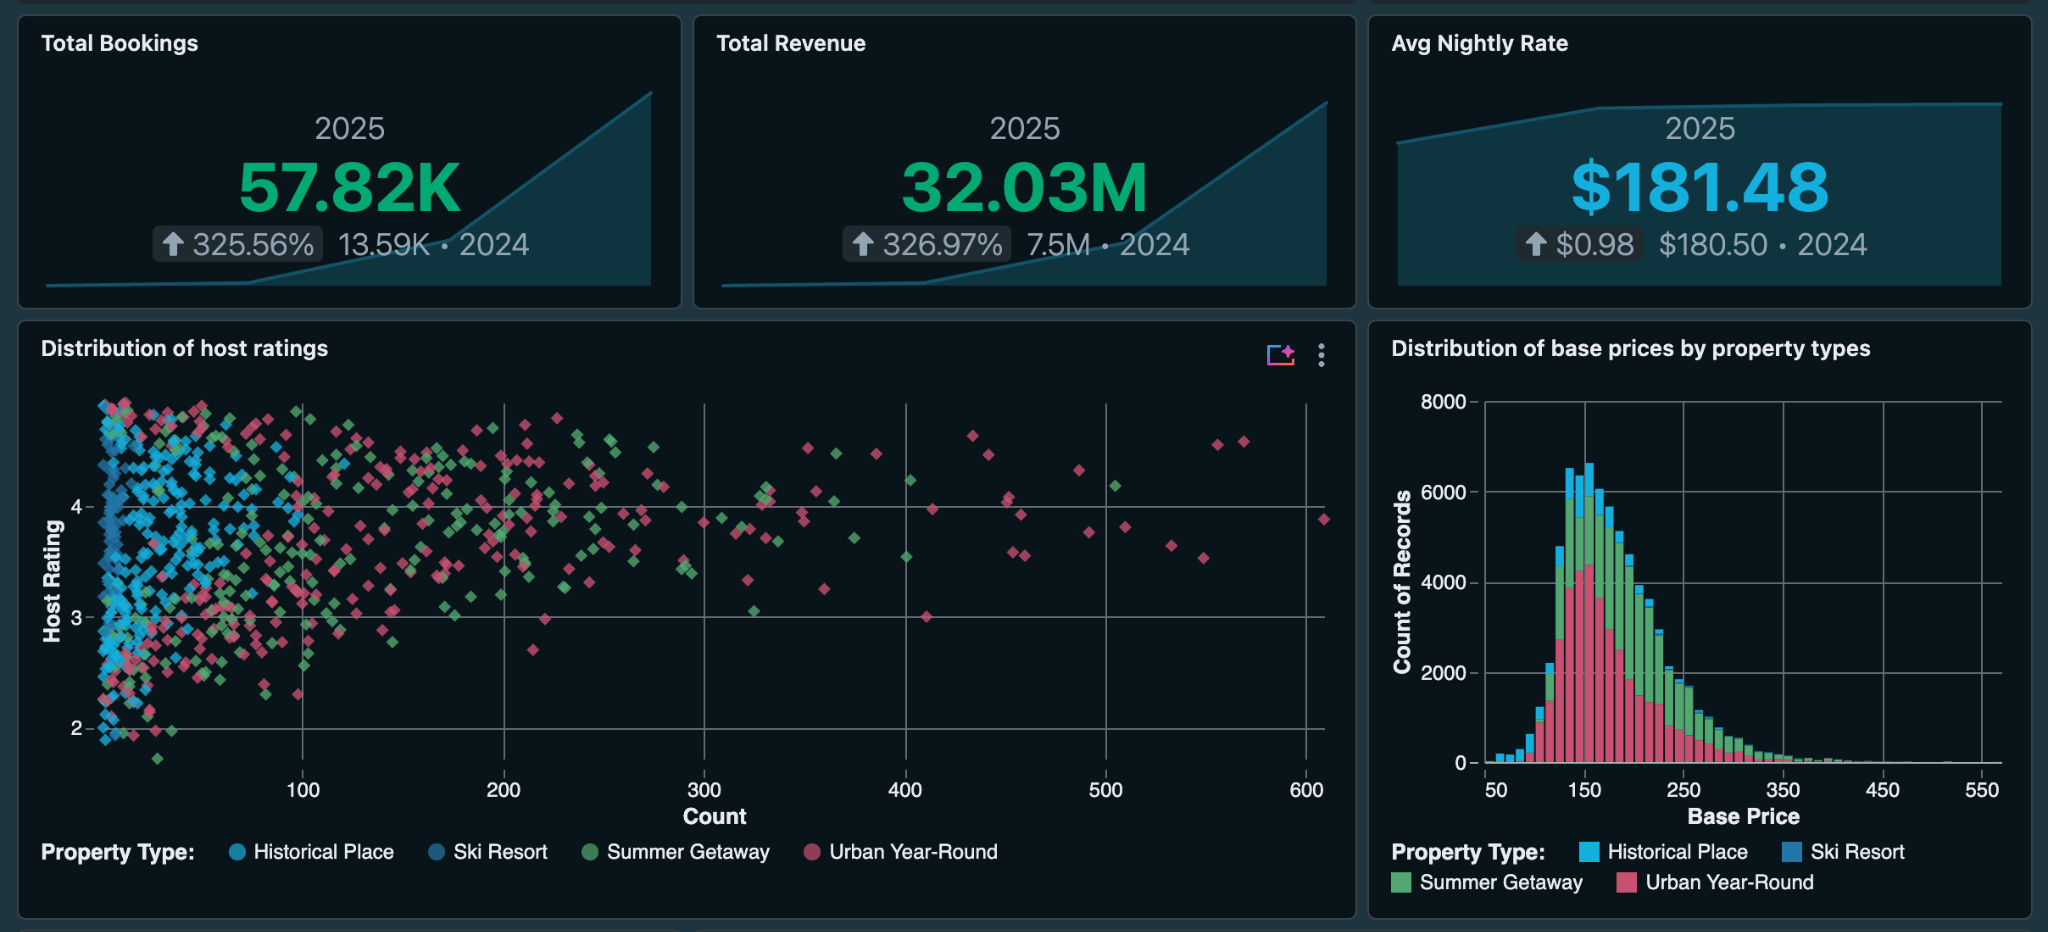The width and height of the screenshot is (2048, 932).
Task: Click the Count of Records axis label
Action: 1402,582
